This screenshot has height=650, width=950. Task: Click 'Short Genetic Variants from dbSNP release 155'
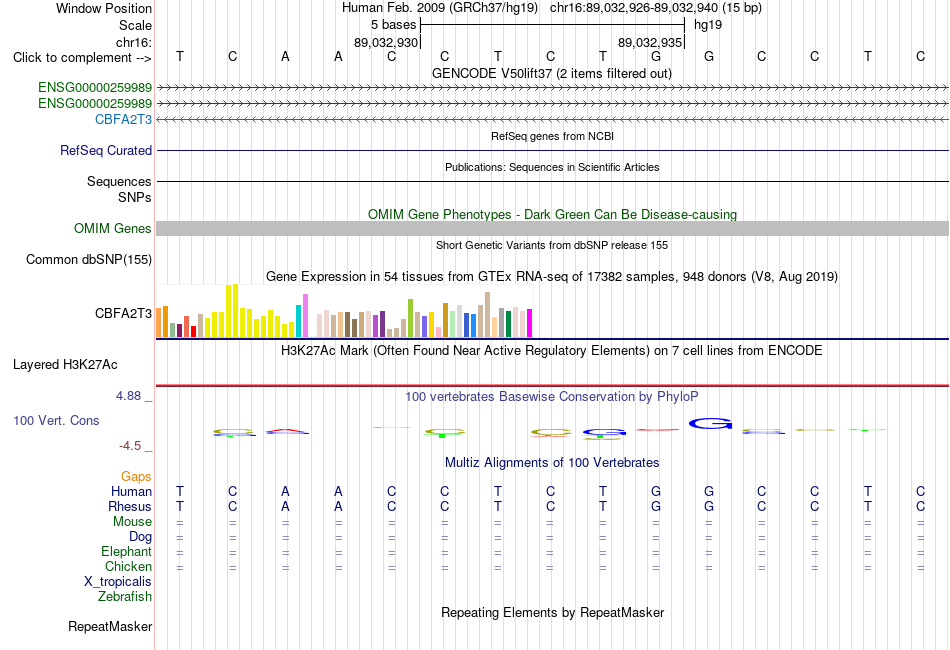552,245
